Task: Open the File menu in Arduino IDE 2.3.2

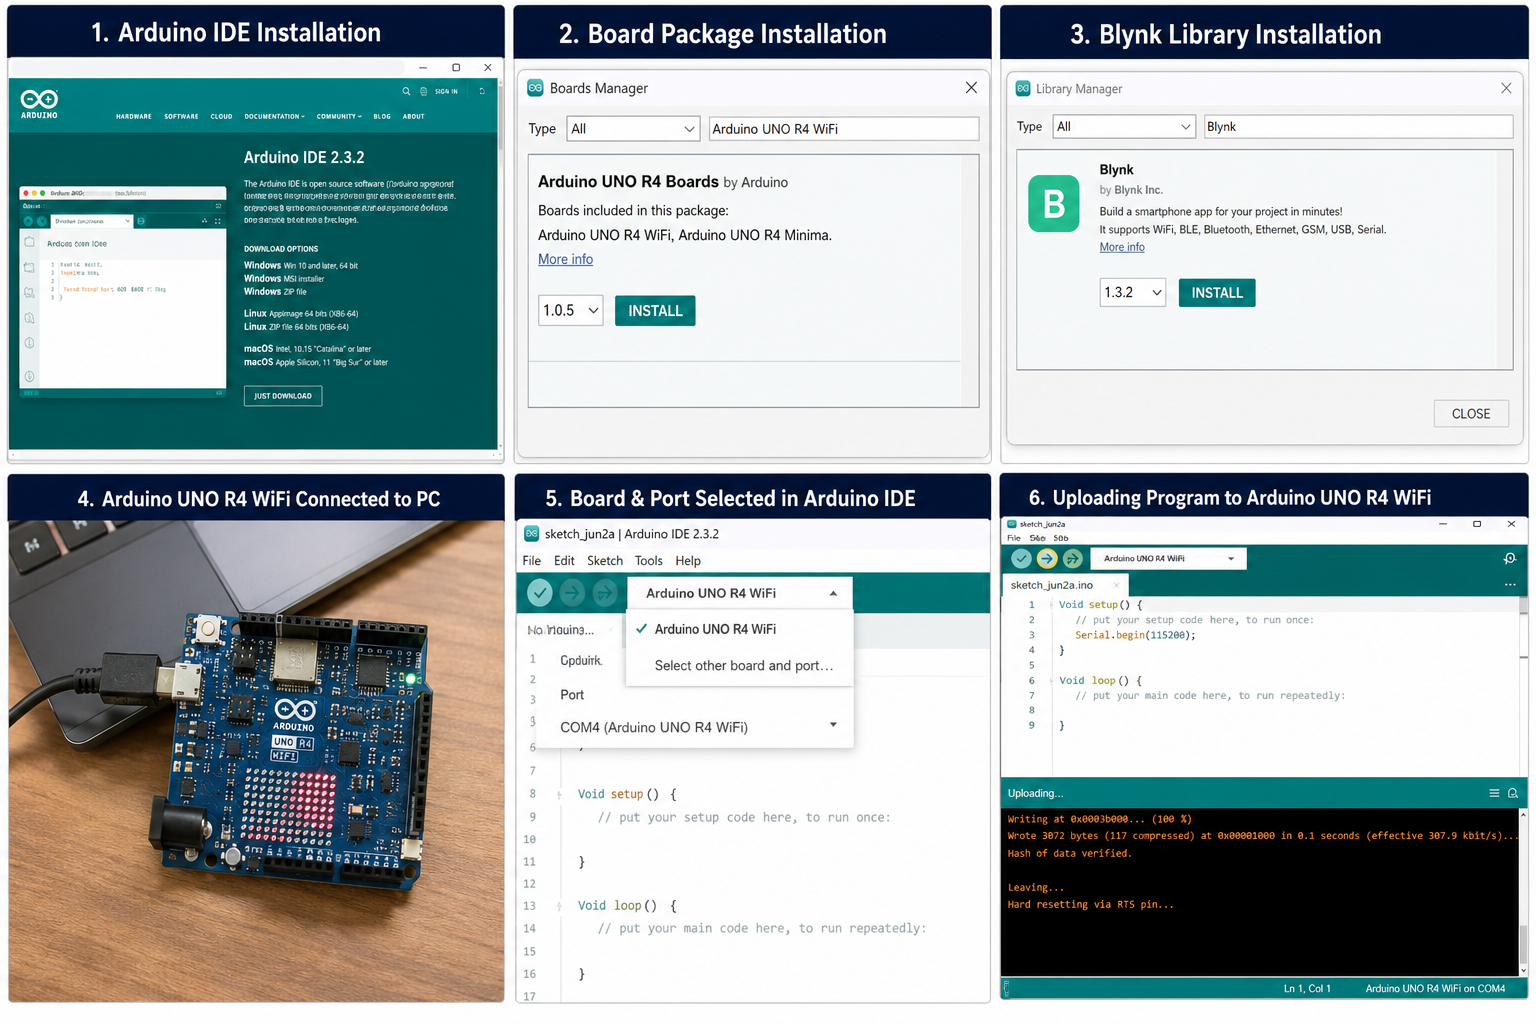Action: 531,561
